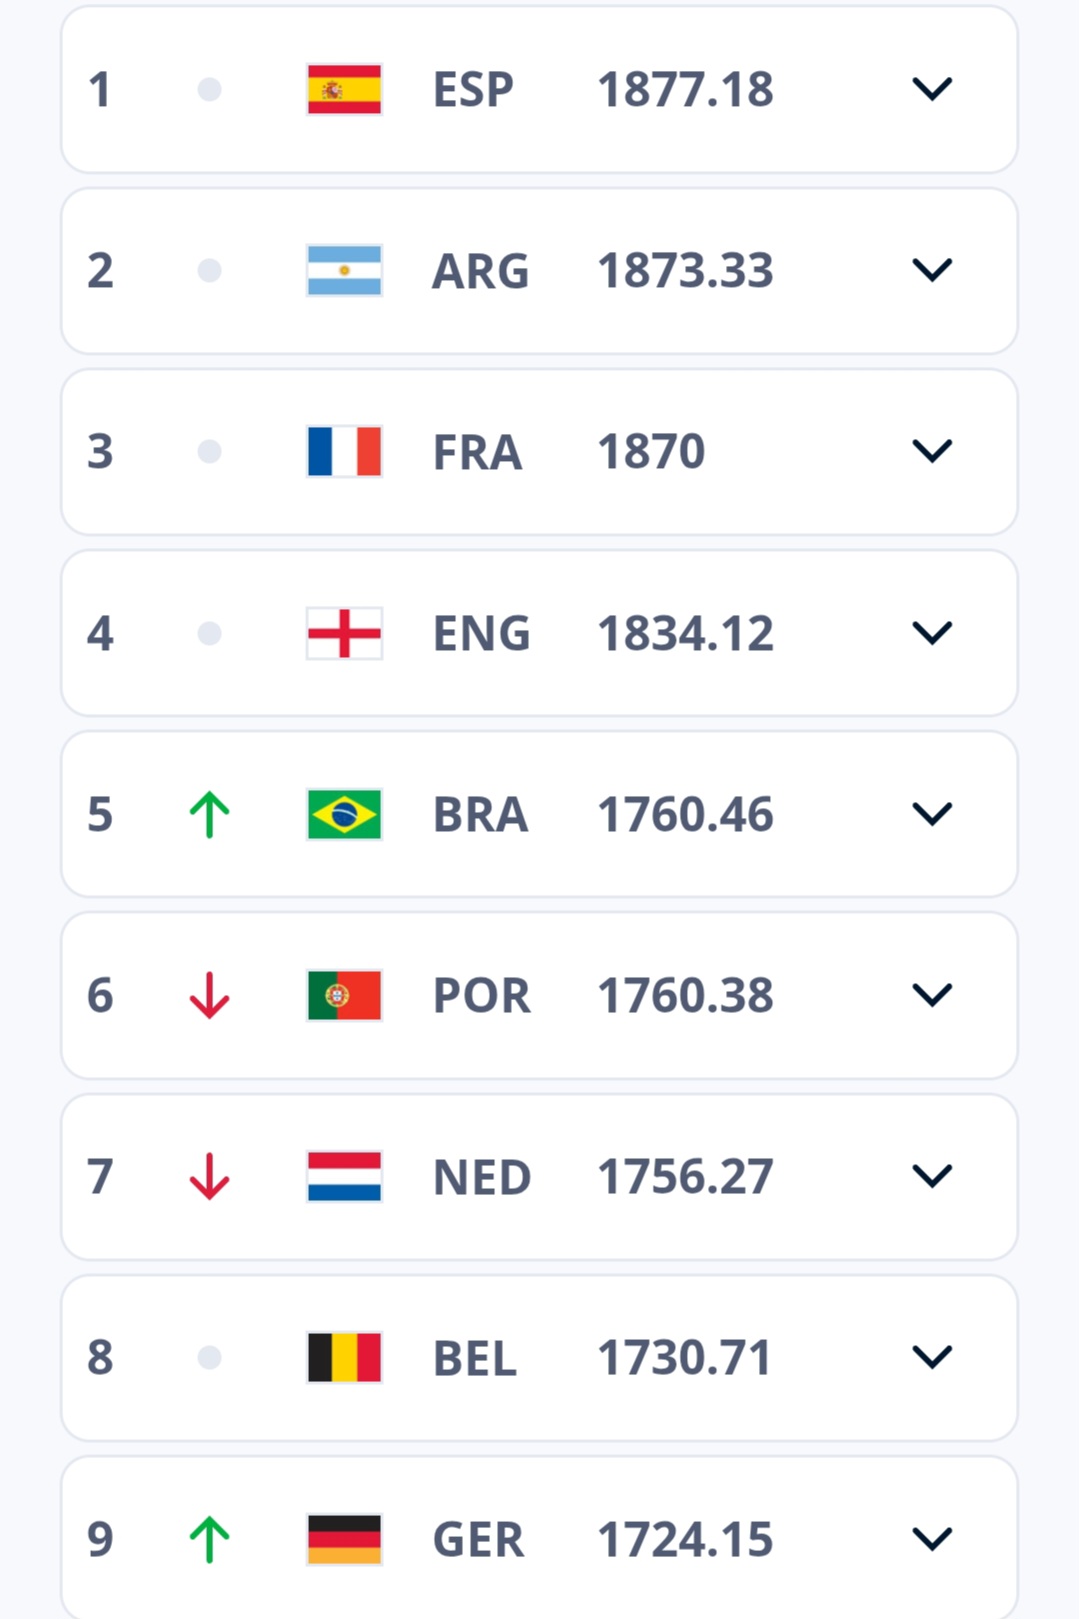Click the Belgium flag icon

[x=344, y=1357]
